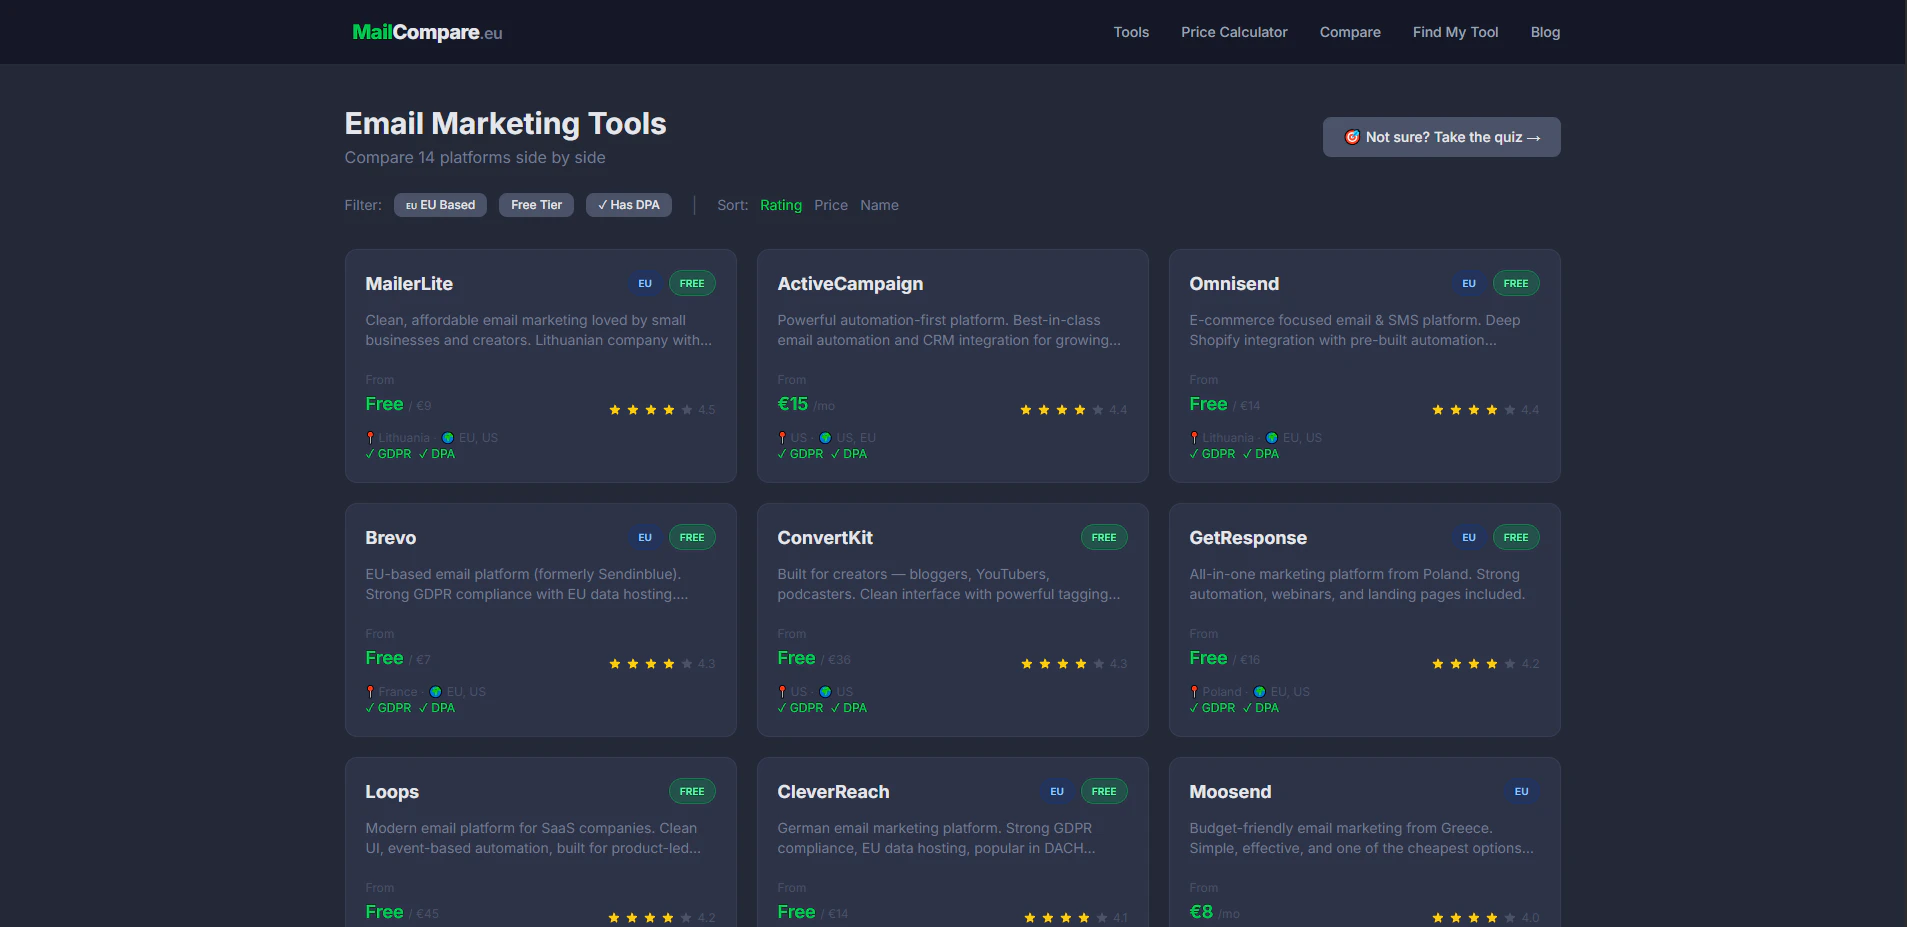Image resolution: width=1907 pixels, height=927 pixels.
Task: Click the FREE badge on MailerLite card
Action: pos(692,284)
